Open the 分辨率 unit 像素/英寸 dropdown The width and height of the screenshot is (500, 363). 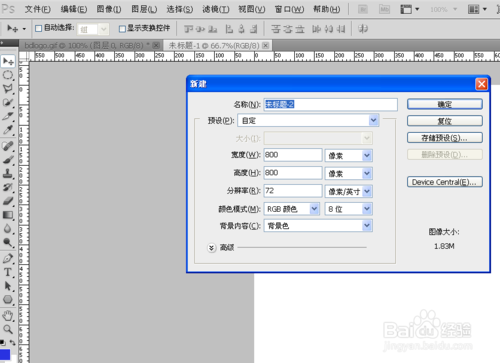click(x=367, y=191)
